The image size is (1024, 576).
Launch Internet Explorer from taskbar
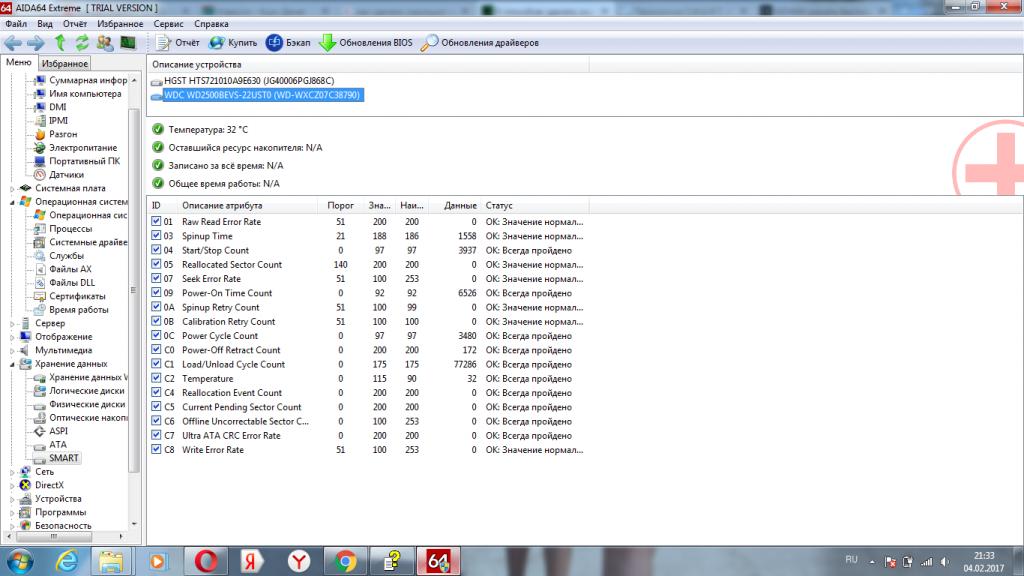click(67, 561)
